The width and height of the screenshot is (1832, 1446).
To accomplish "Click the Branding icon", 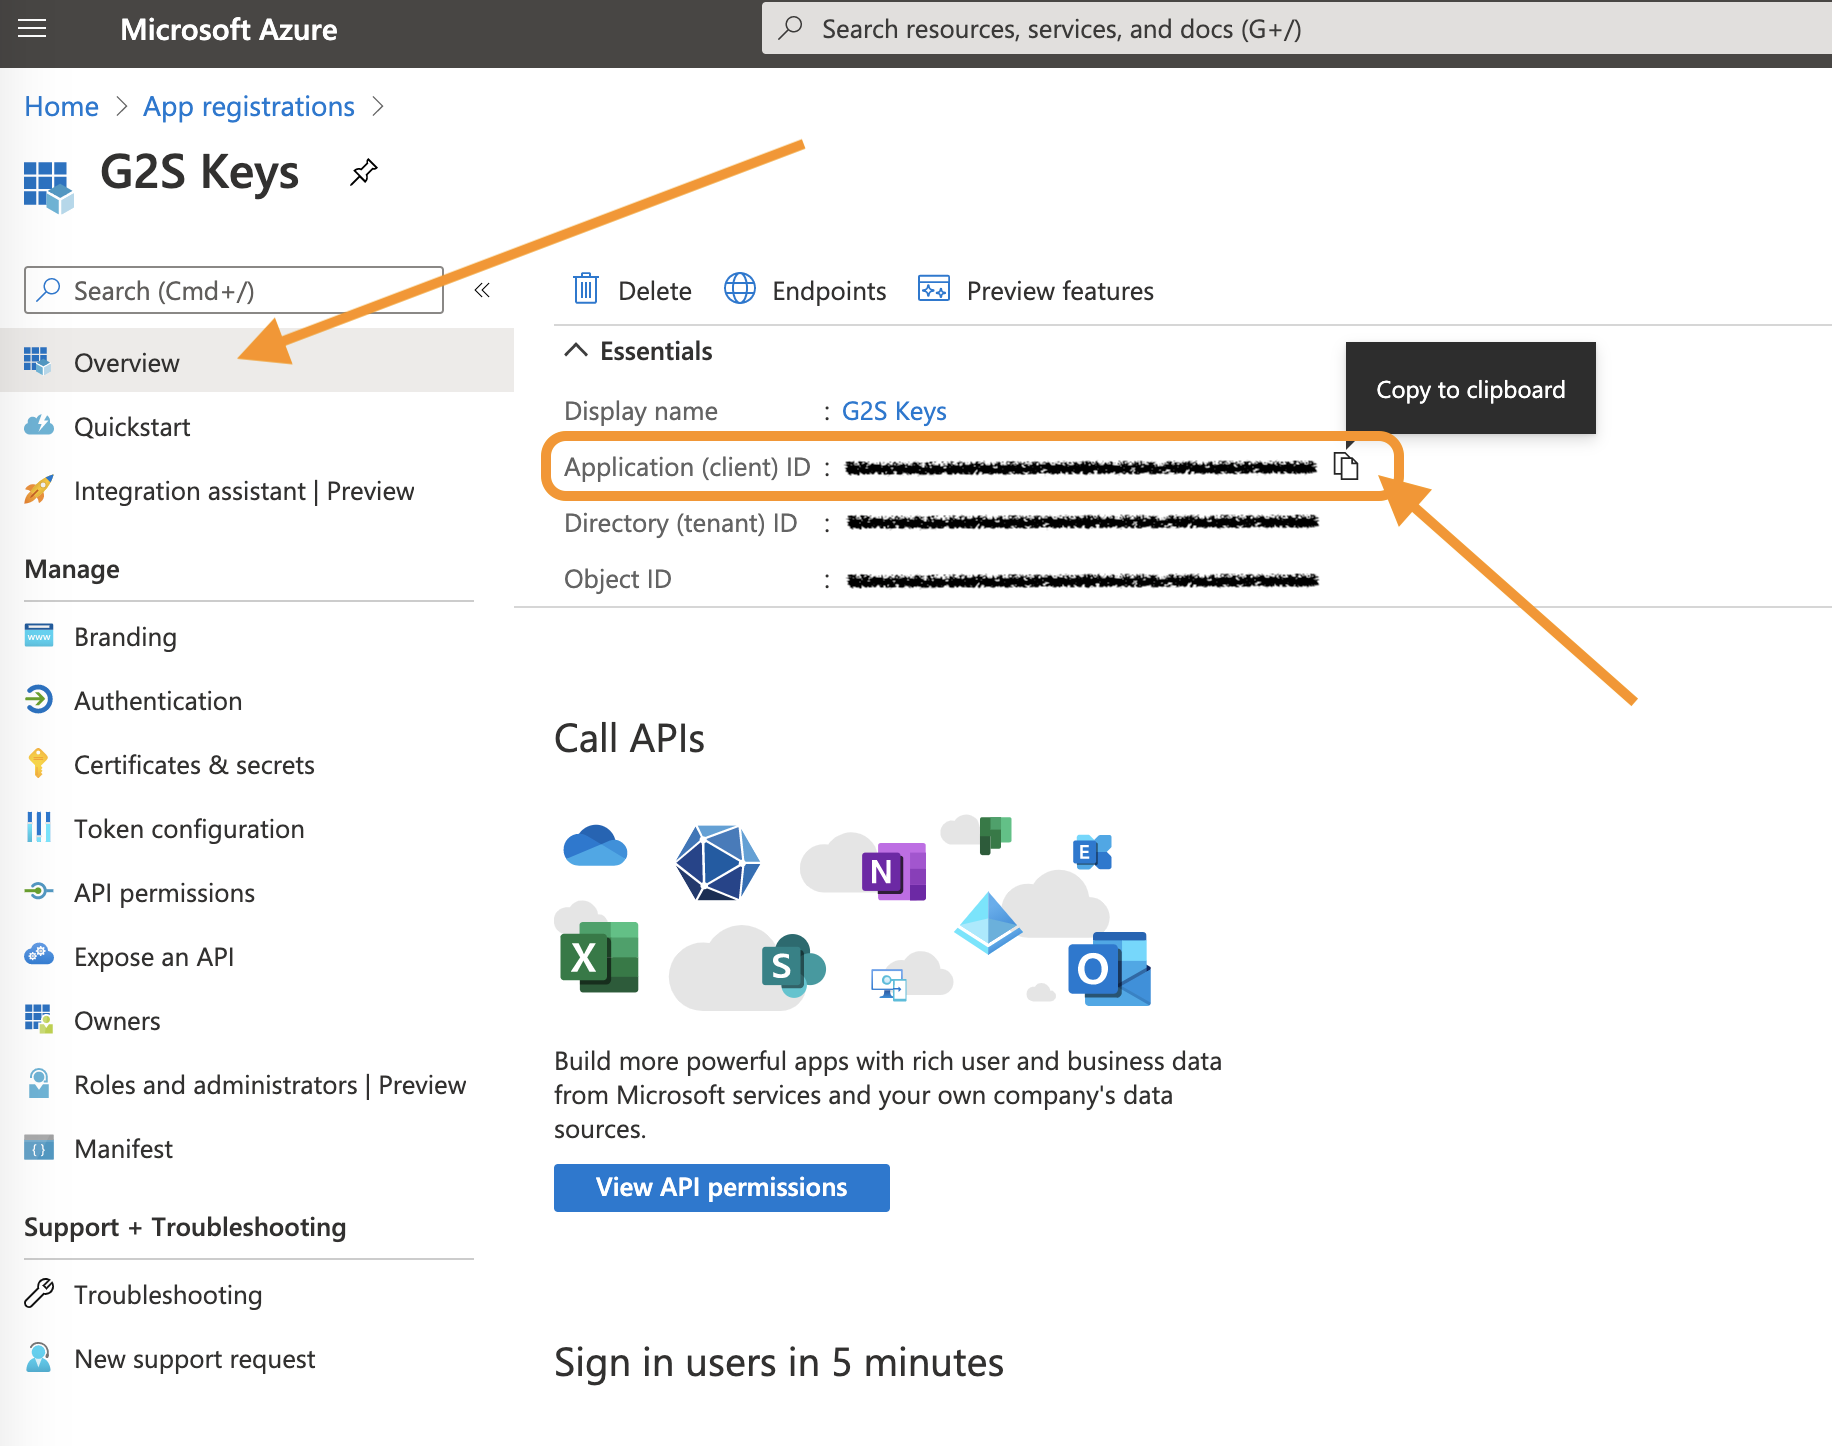I will click(38, 636).
